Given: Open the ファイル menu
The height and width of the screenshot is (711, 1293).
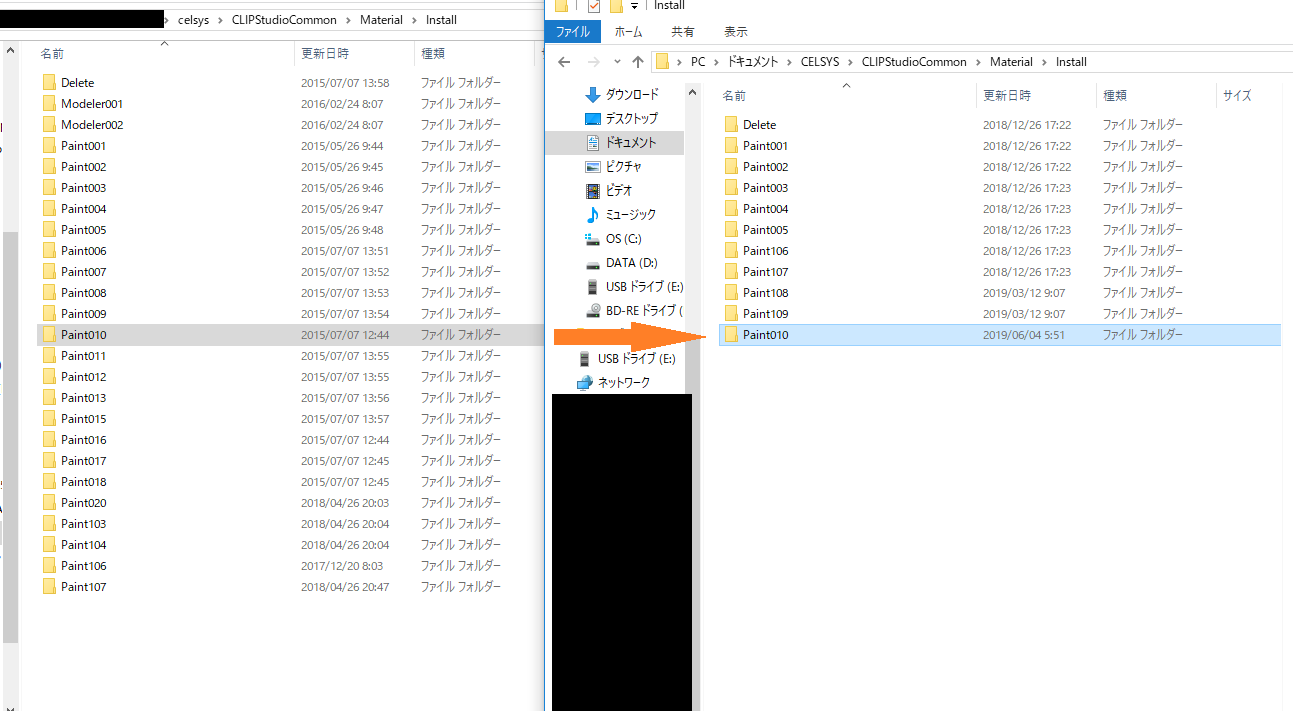Looking at the screenshot, I should [x=572, y=32].
